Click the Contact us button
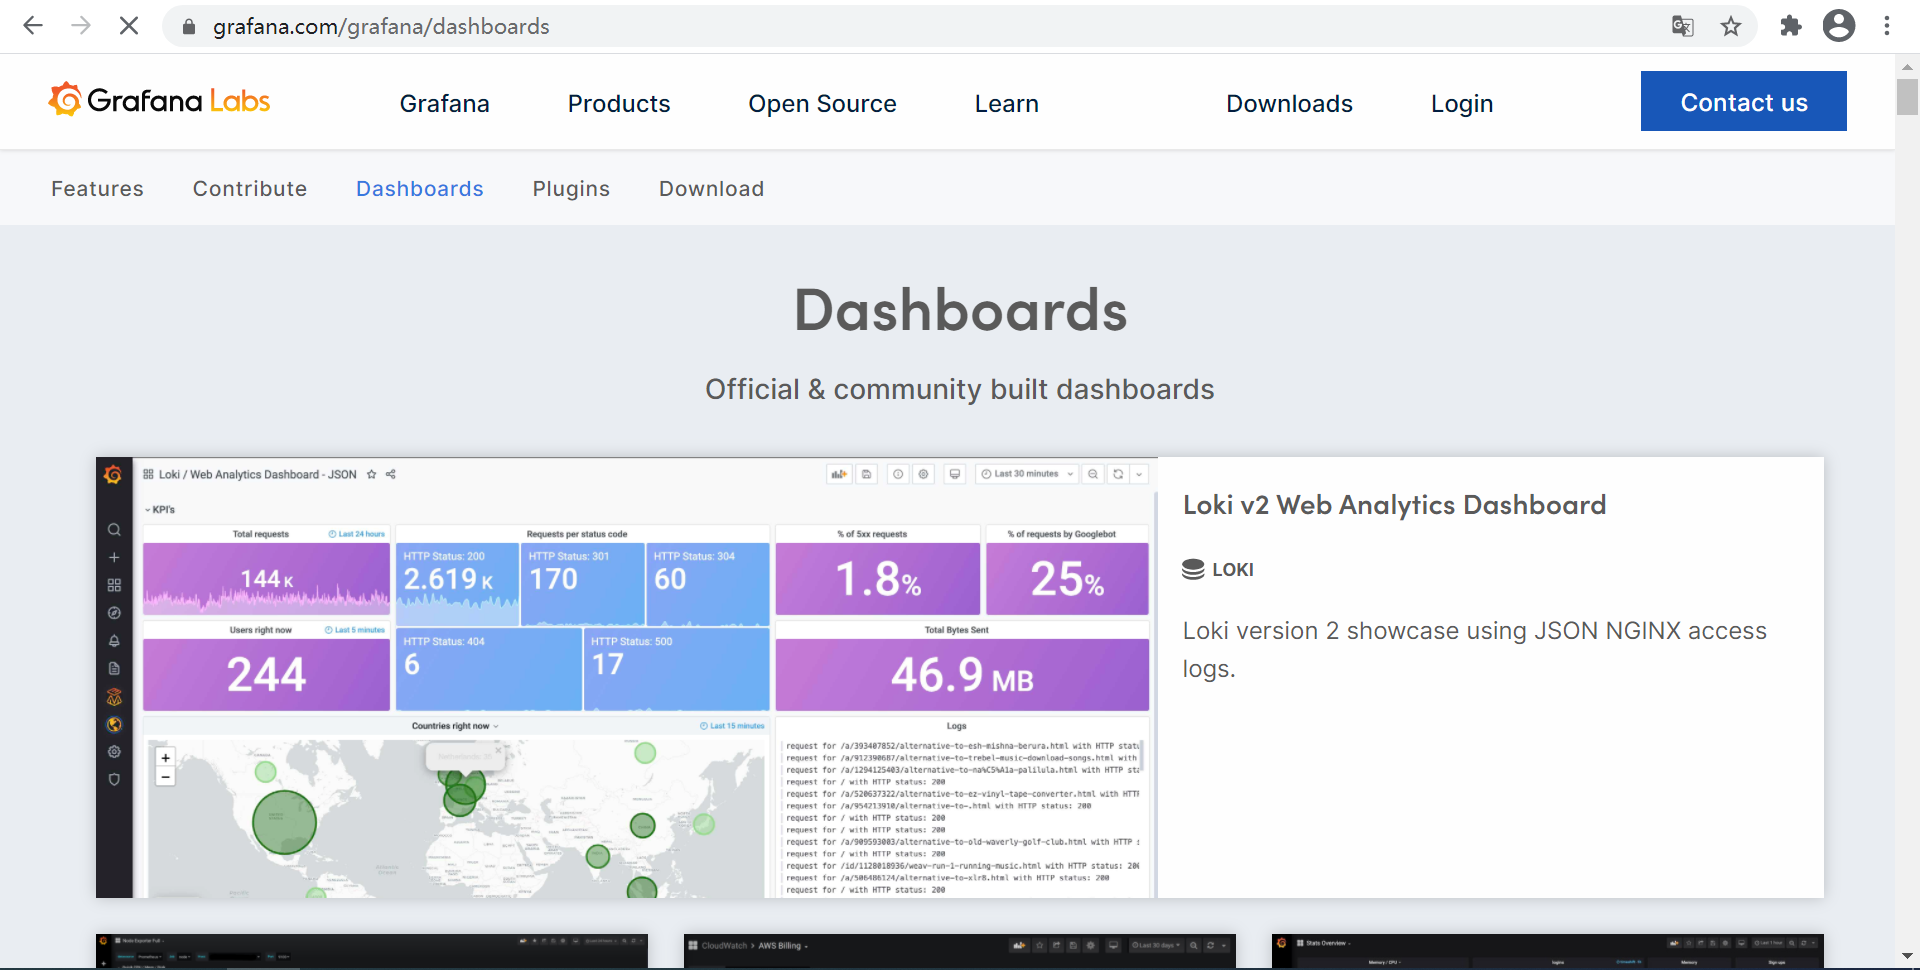1920x970 pixels. coord(1744,101)
